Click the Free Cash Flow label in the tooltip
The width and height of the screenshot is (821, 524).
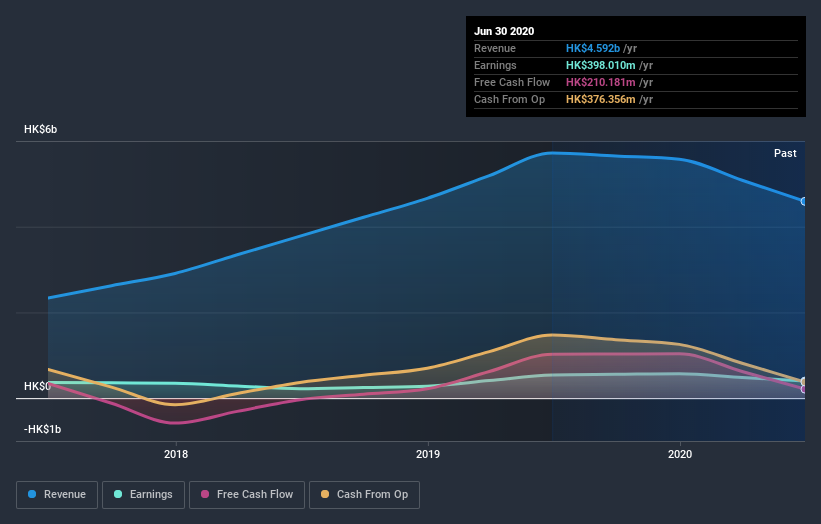tap(512, 82)
